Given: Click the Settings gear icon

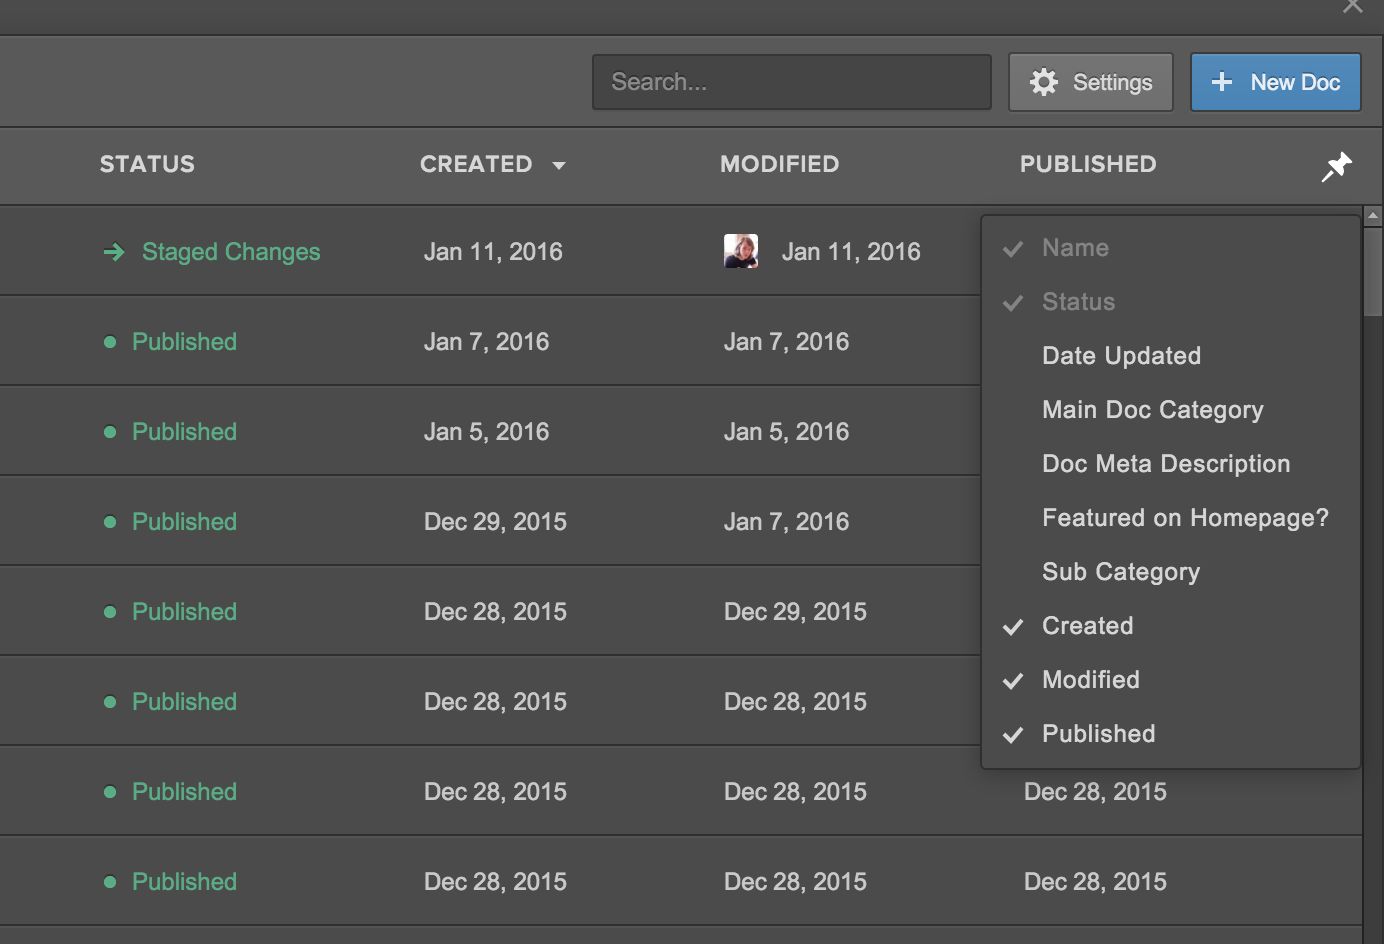Looking at the screenshot, I should [1044, 82].
